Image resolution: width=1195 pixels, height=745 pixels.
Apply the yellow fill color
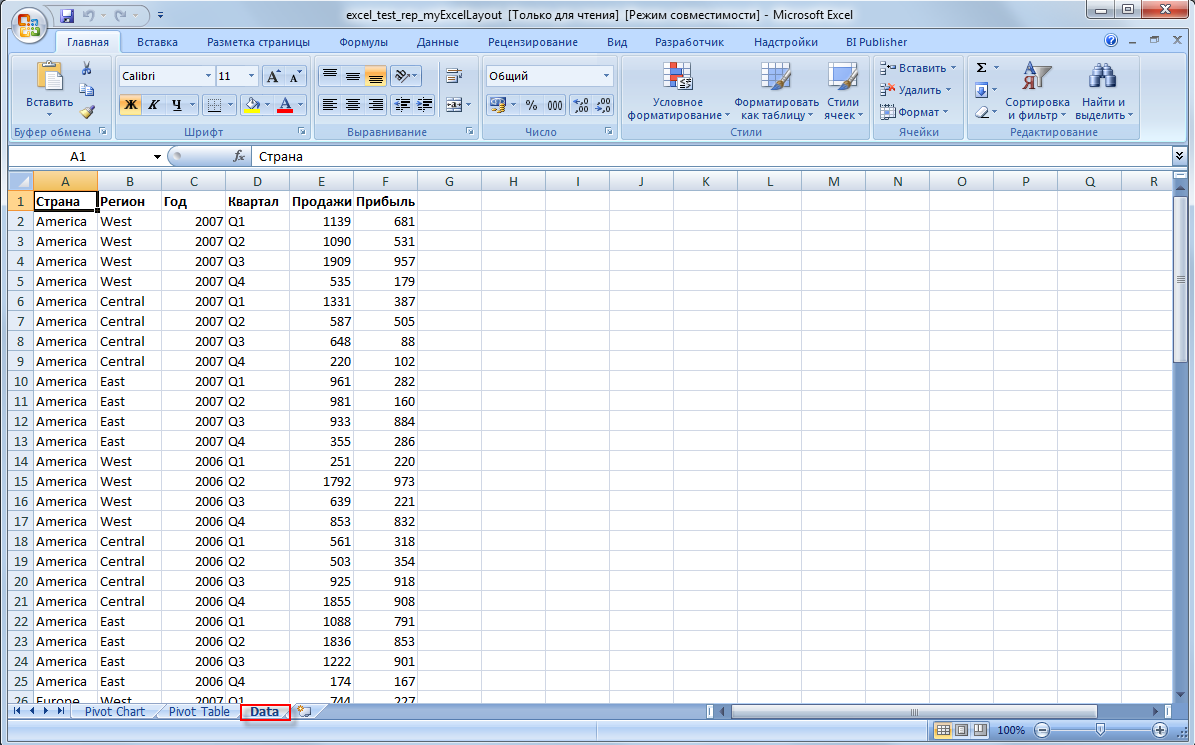point(251,104)
